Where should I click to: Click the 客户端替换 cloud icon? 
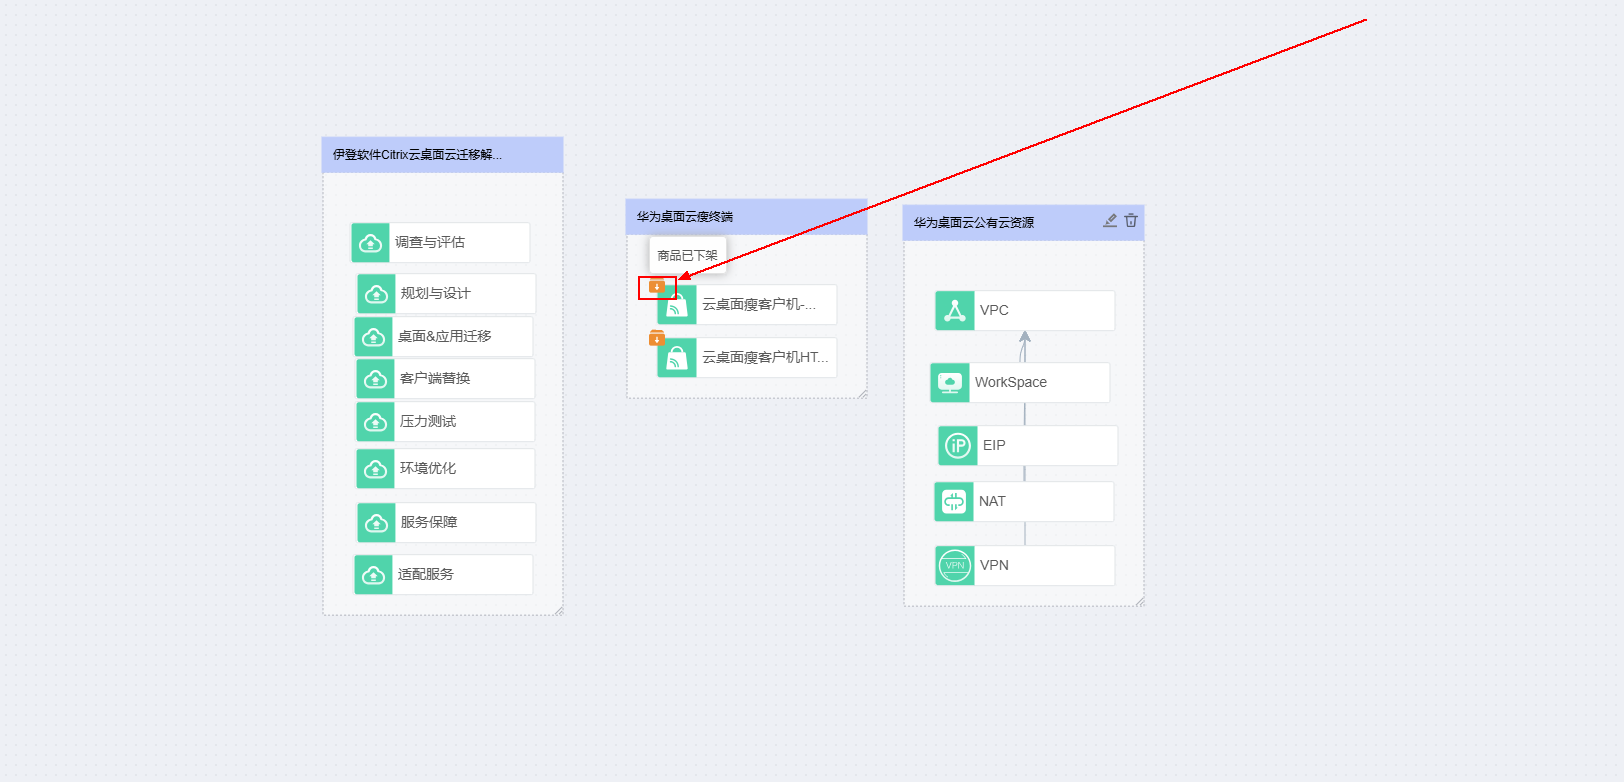(376, 379)
